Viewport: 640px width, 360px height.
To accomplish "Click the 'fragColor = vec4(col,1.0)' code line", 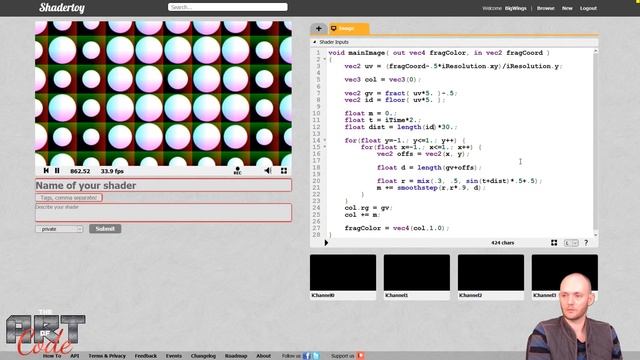I will pyautogui.click(x=397, y=228).
